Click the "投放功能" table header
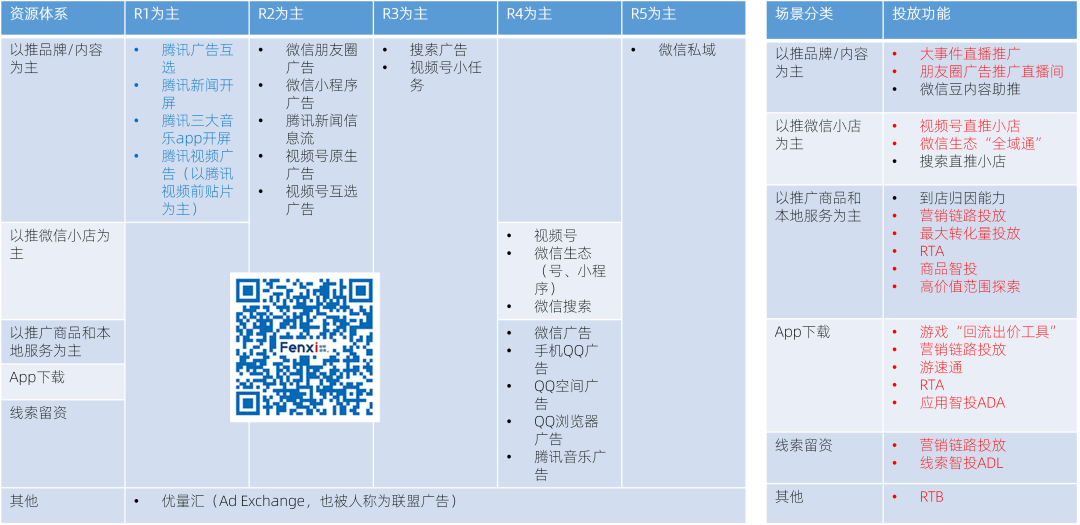This screenshot has height=525, width=1080. point(921,14)
